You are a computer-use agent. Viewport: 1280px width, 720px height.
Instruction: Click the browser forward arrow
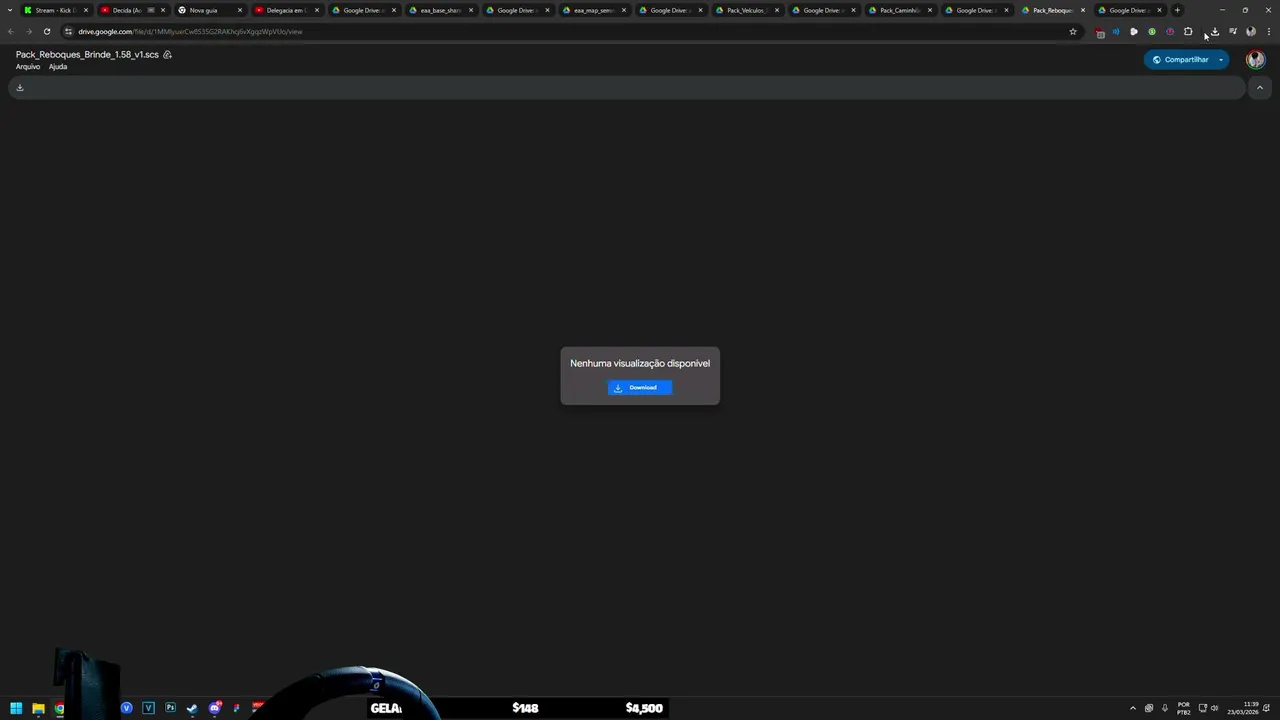(28, 32)
